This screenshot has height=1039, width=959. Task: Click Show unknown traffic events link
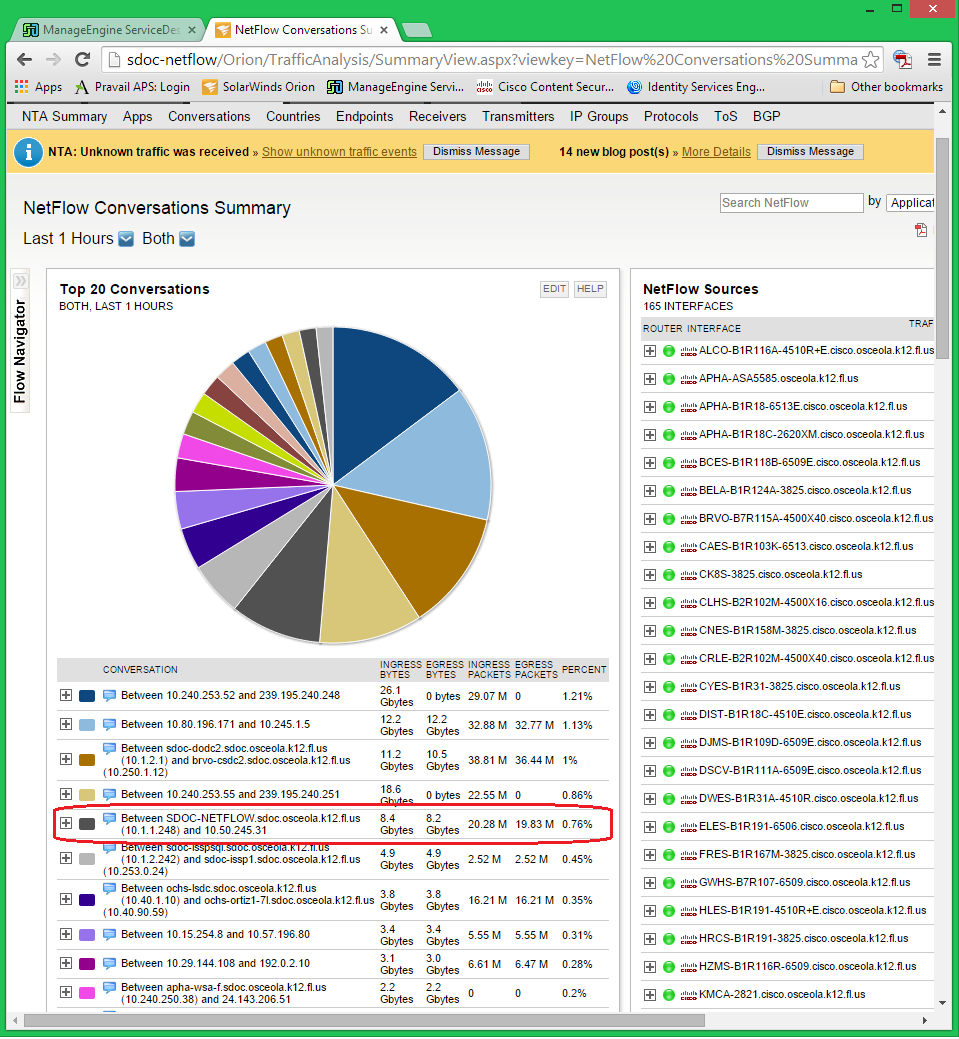[x=339, y=152]
